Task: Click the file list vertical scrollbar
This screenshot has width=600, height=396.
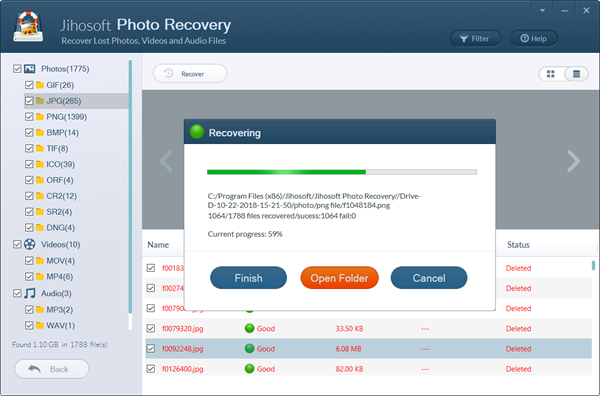Action: click(x=593, y=265)
